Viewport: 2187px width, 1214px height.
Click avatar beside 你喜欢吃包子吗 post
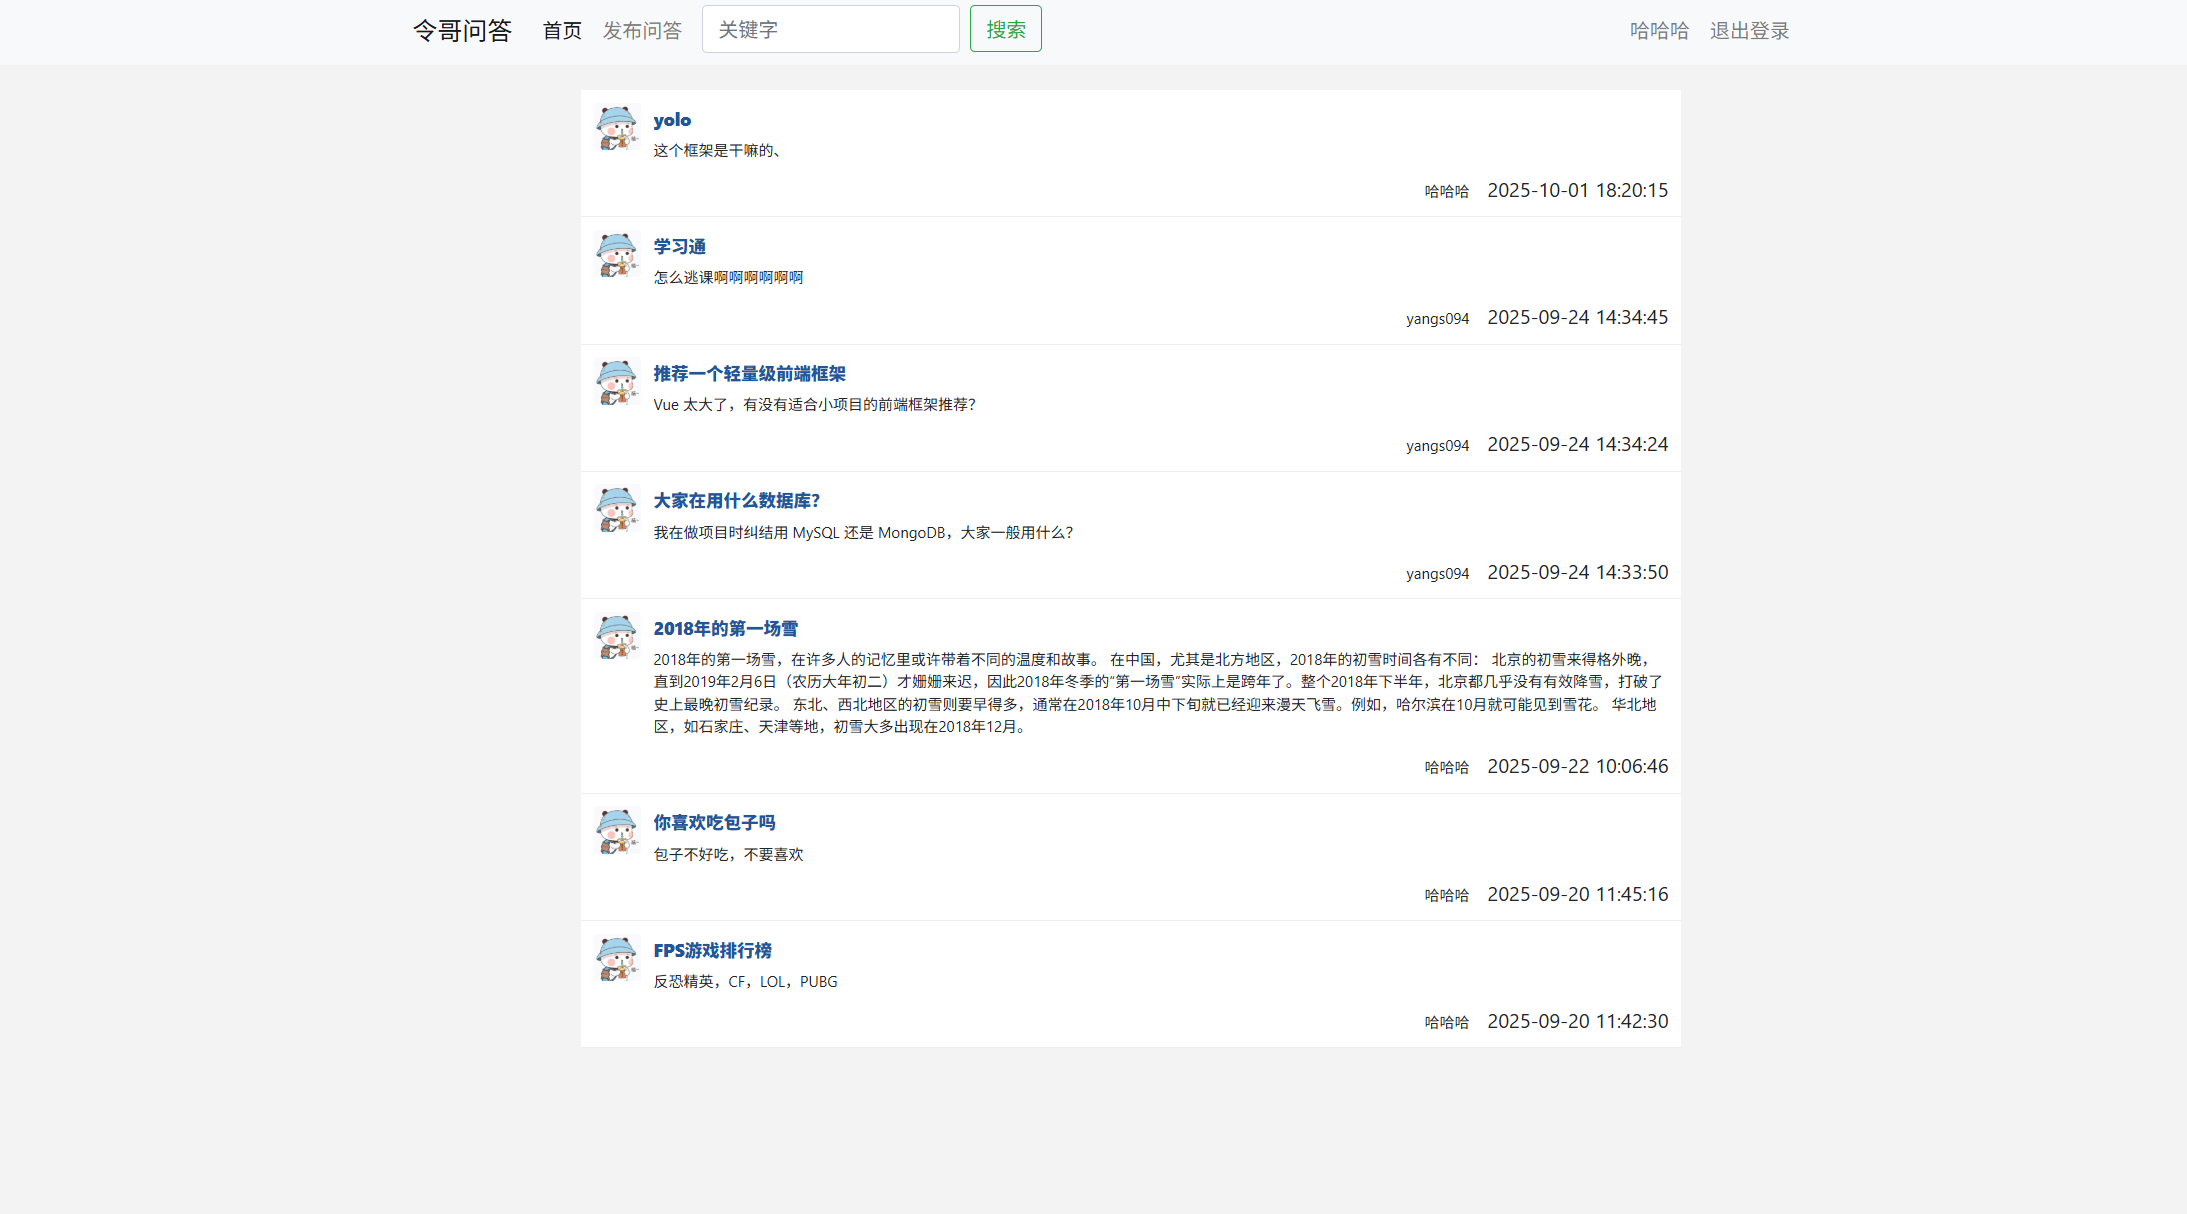click(616, 831)
